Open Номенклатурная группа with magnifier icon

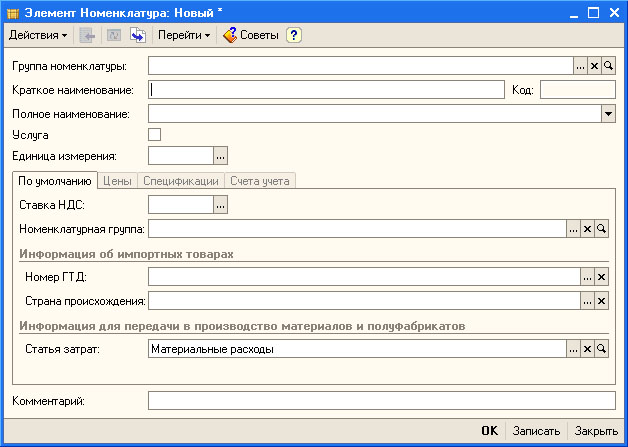tap(601, 229)
